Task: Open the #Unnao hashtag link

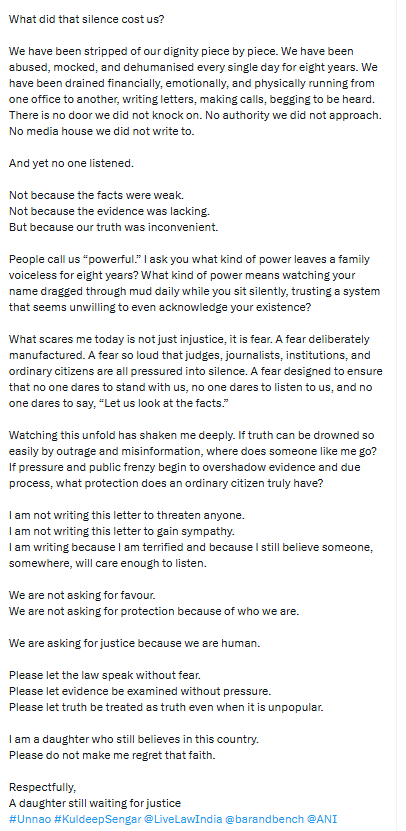Action: [30, 819]
